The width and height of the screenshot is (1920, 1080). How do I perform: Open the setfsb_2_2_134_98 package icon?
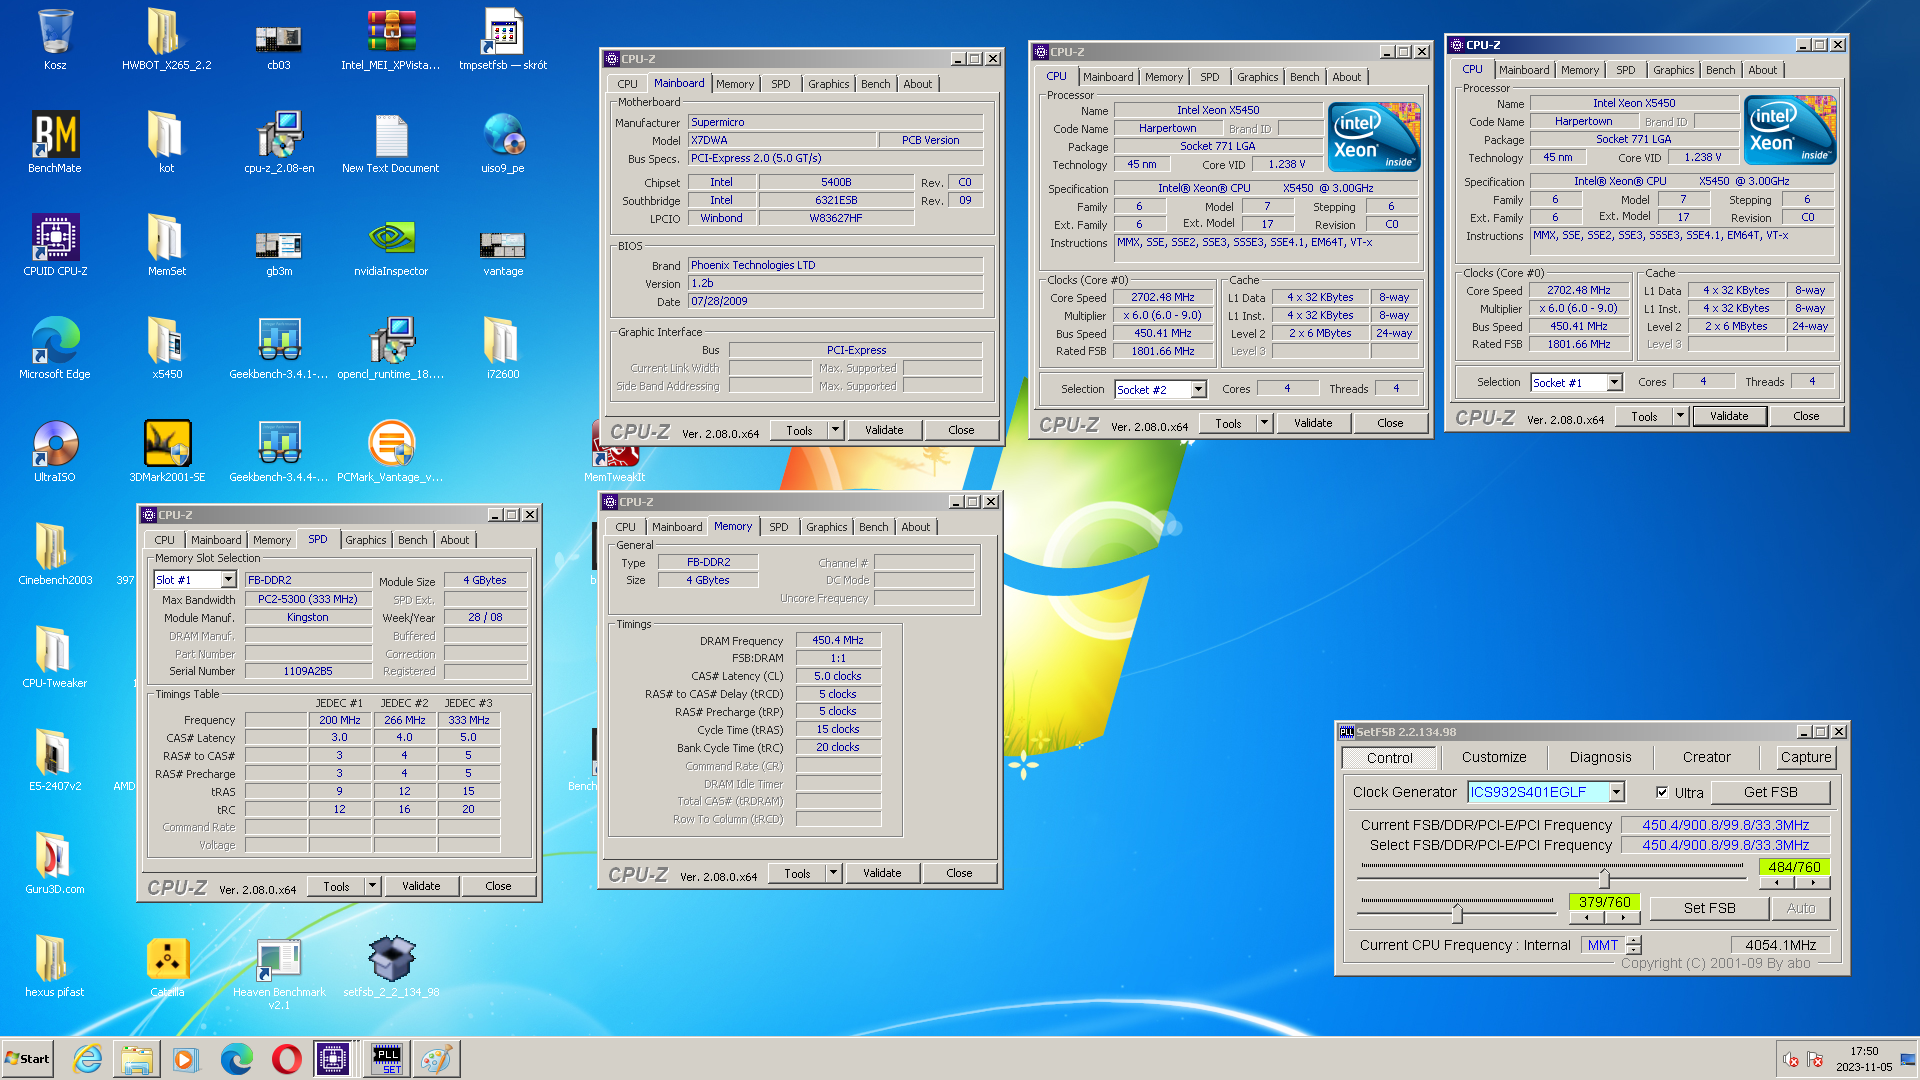point(391,966)
